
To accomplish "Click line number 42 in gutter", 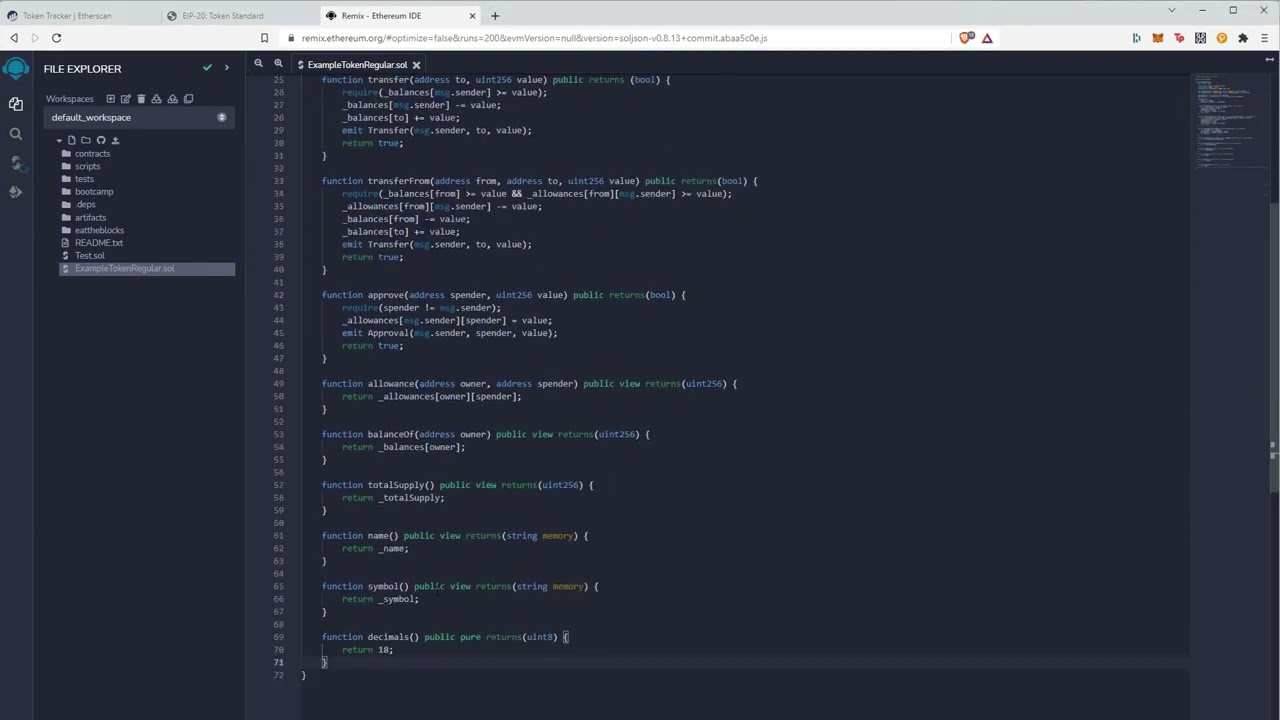I will [278, 295].
